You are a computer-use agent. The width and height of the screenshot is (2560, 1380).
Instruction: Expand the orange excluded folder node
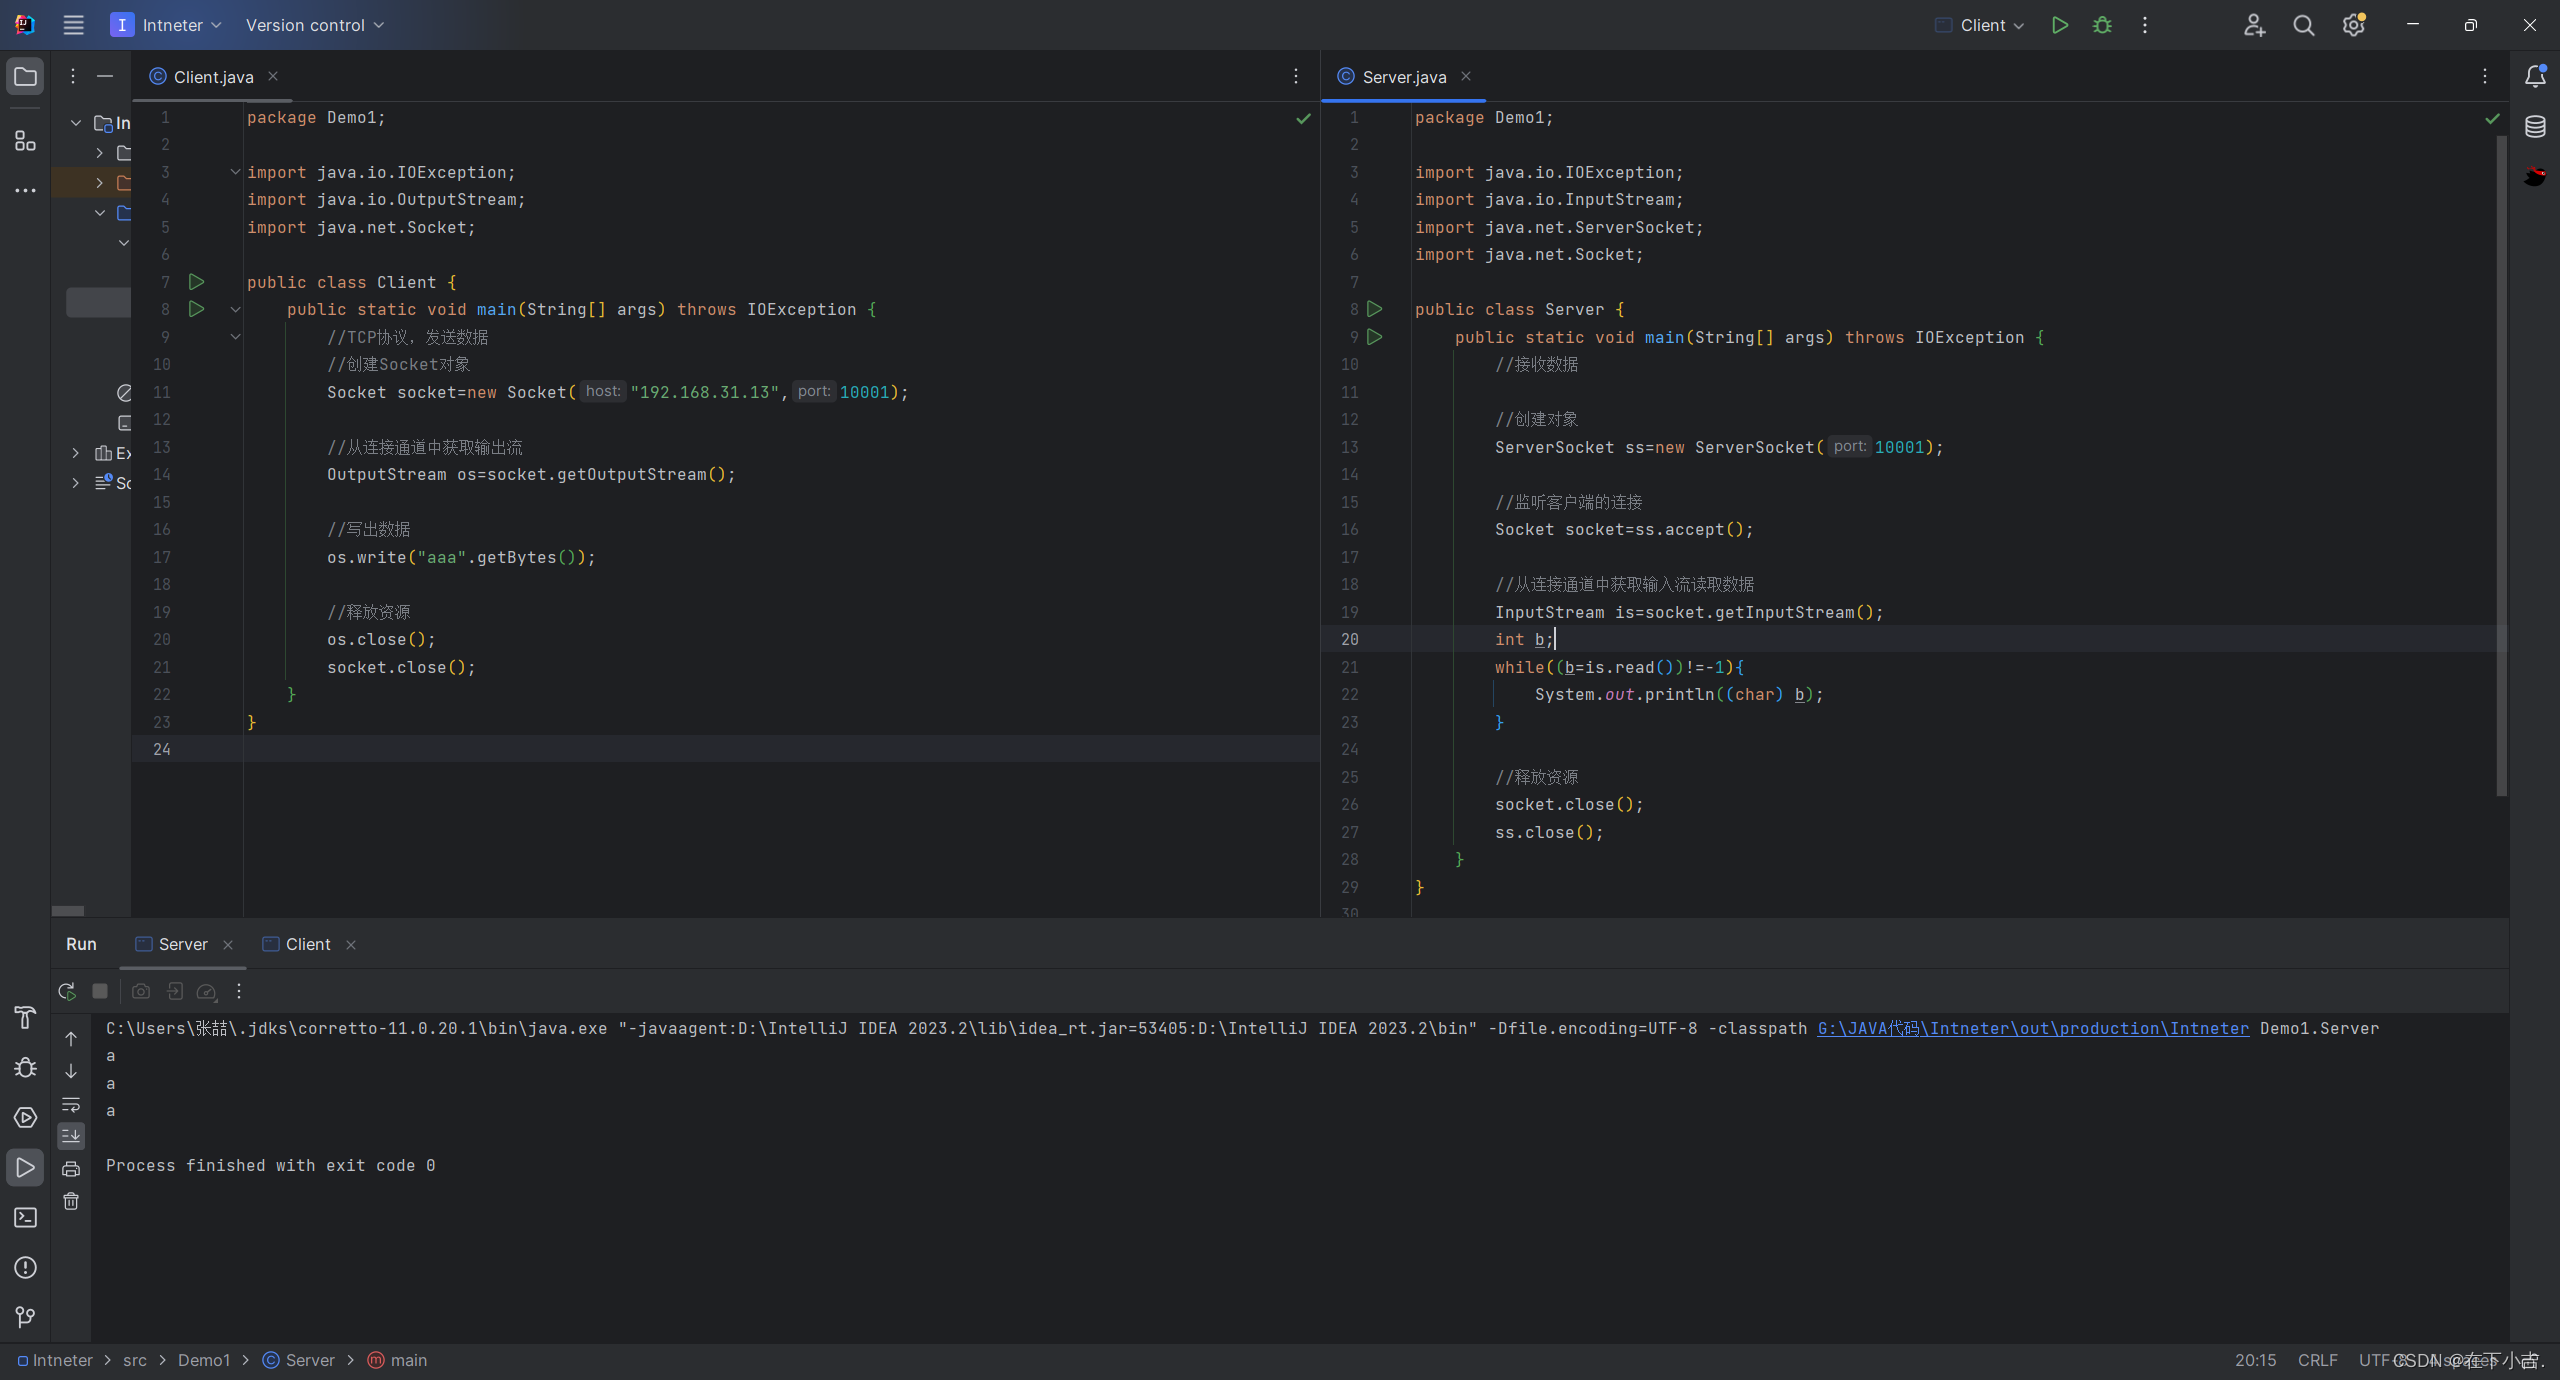point(100,183)
